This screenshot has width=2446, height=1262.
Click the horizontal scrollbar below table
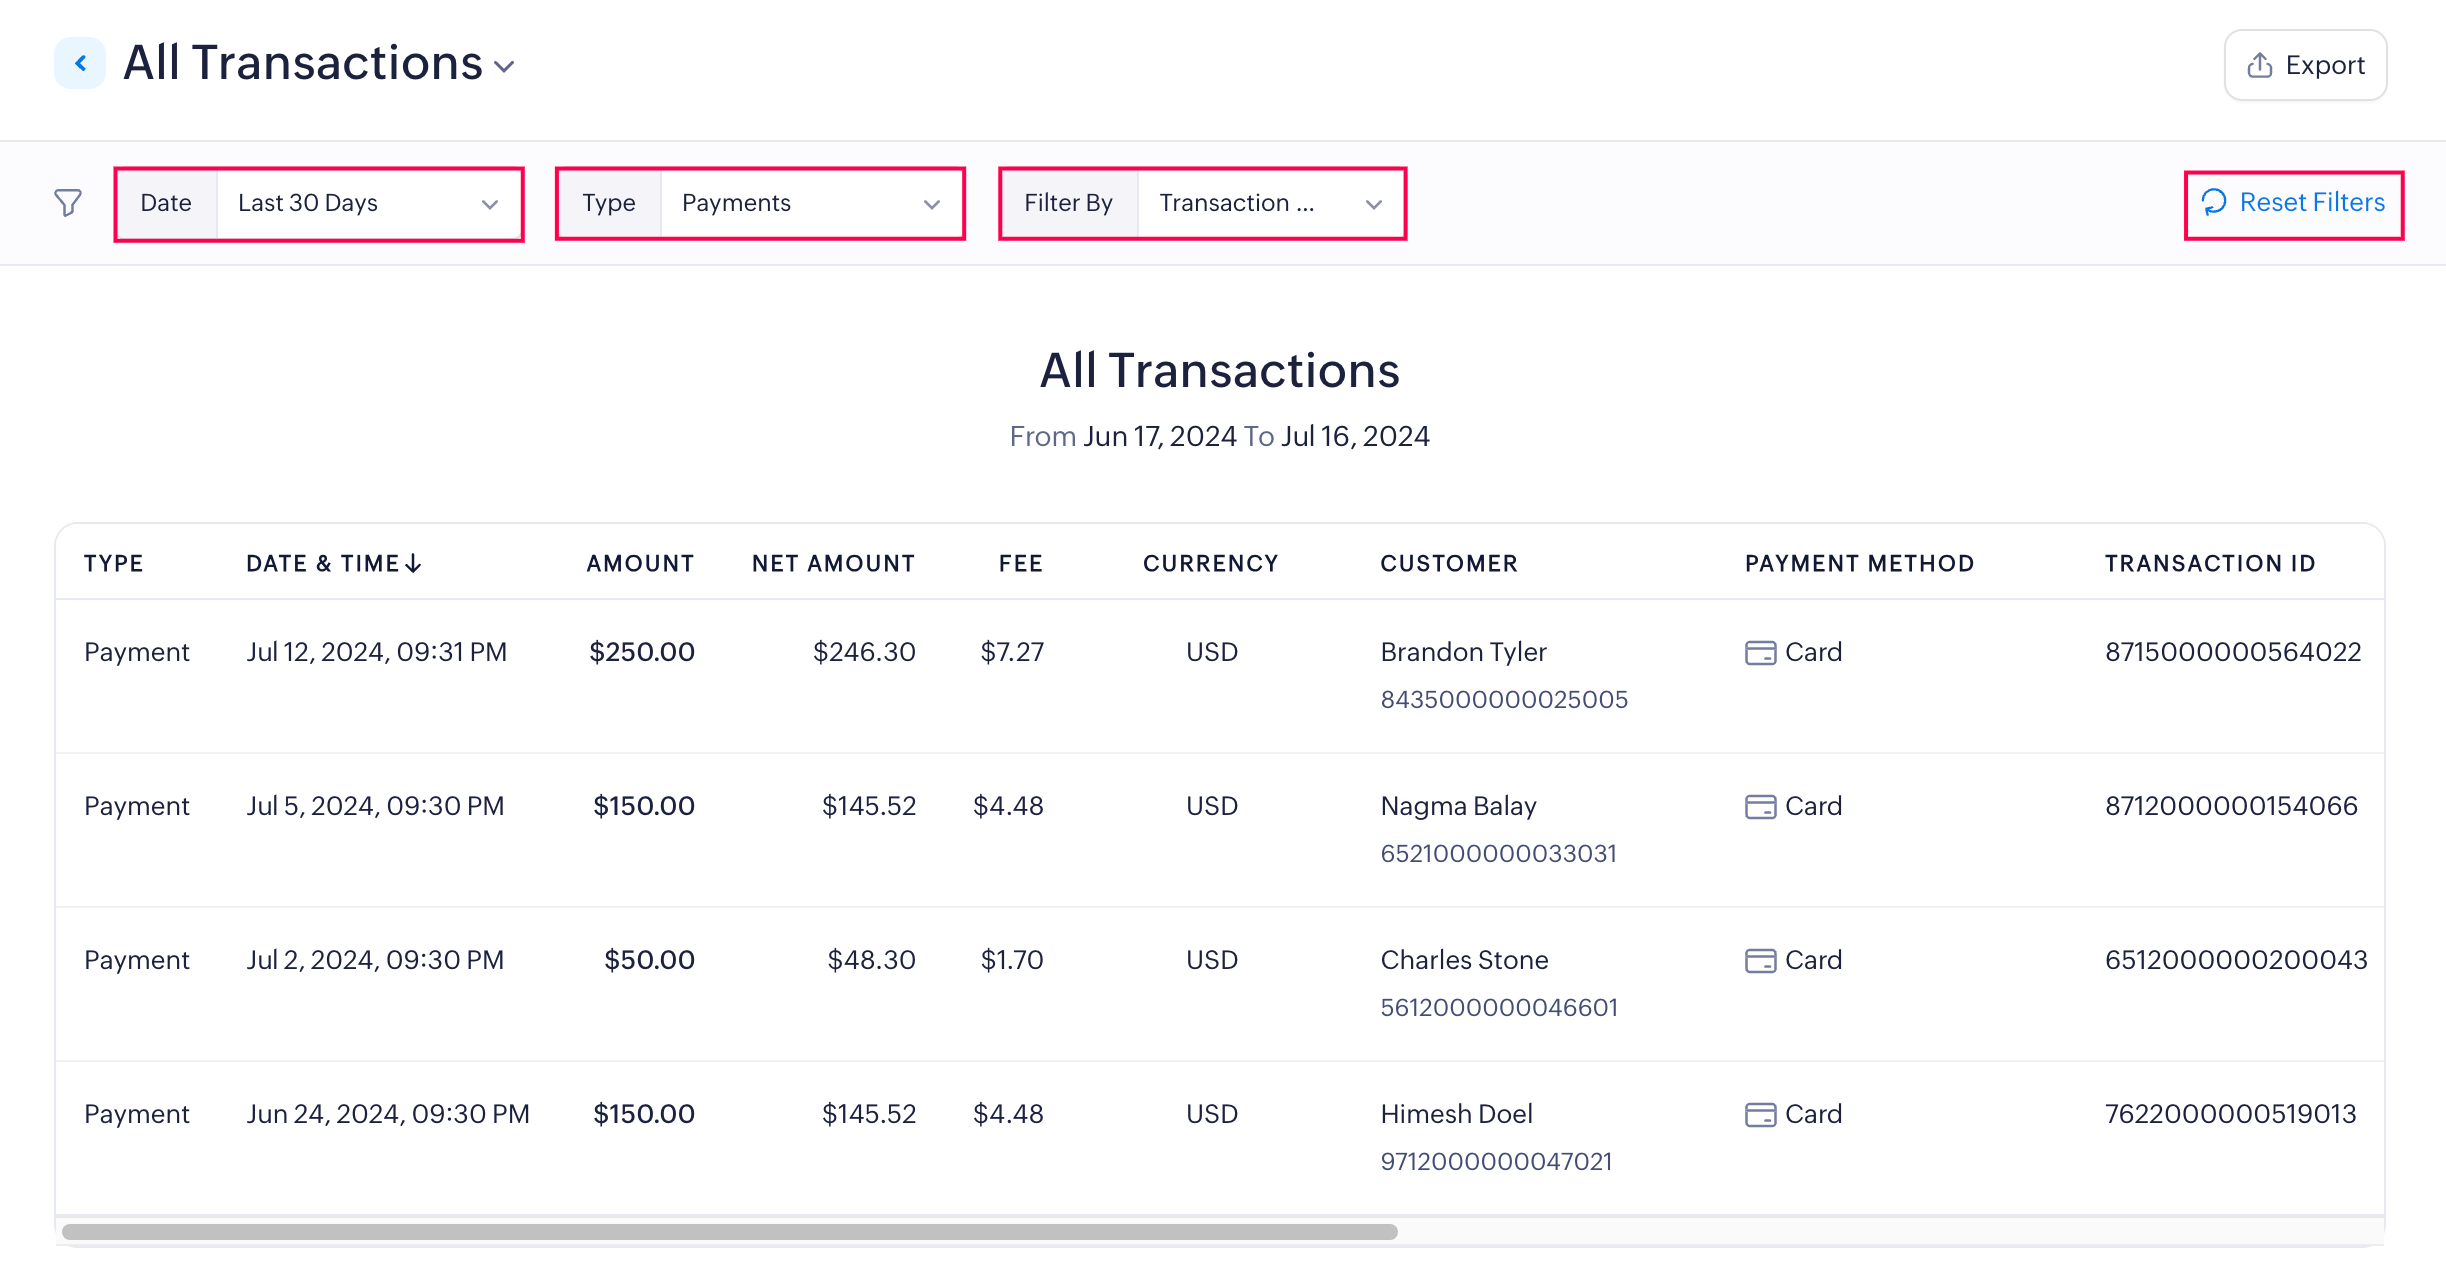pos(730,1232)
